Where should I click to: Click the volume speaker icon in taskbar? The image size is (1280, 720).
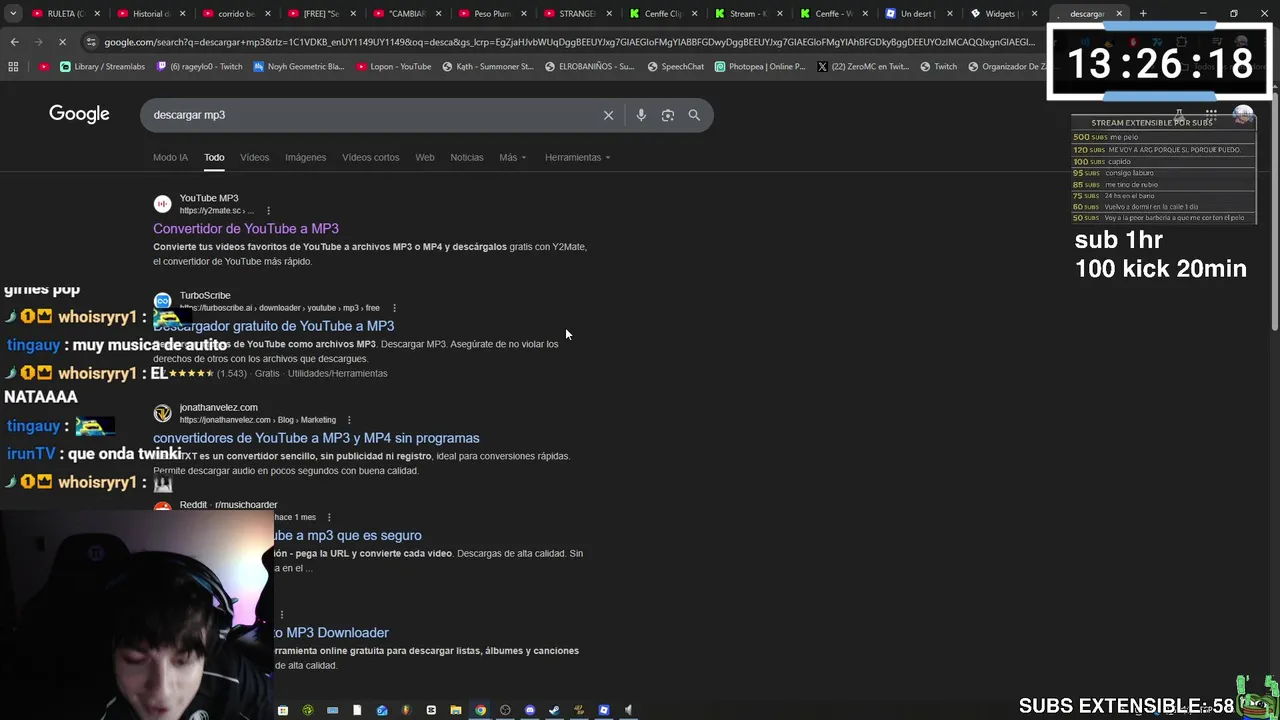click(628, 710)
